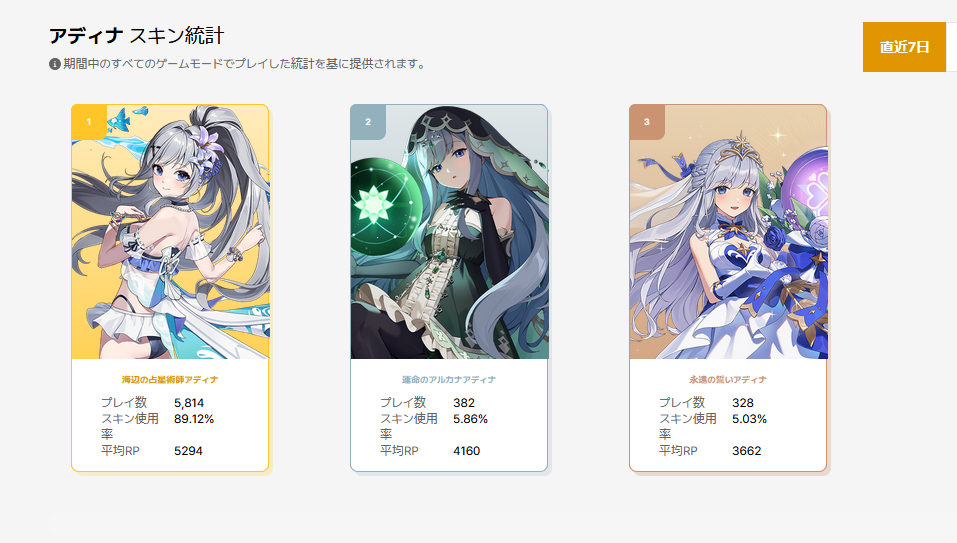The image size is (957, 543).
Task: Click the 5.86% skin usage value
Action: pos(471,419)
